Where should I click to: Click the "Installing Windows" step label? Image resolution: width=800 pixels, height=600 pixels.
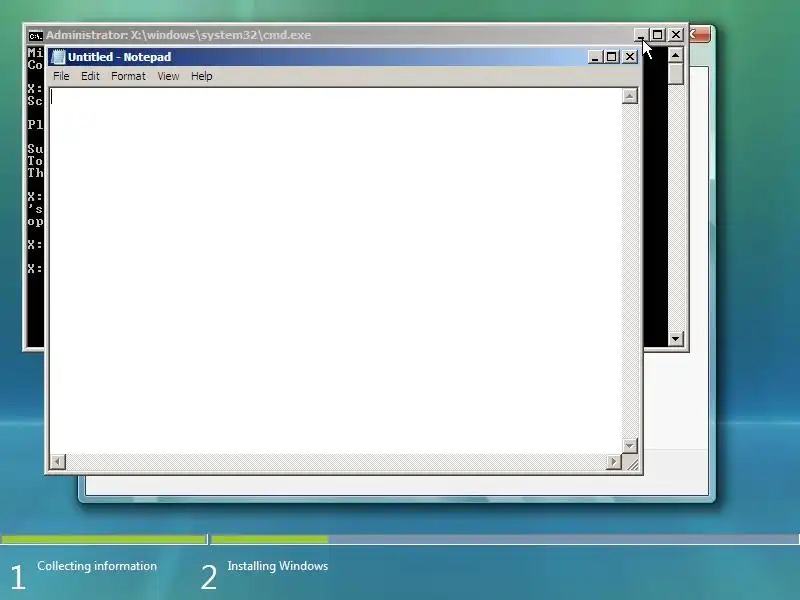click(278, 566)
